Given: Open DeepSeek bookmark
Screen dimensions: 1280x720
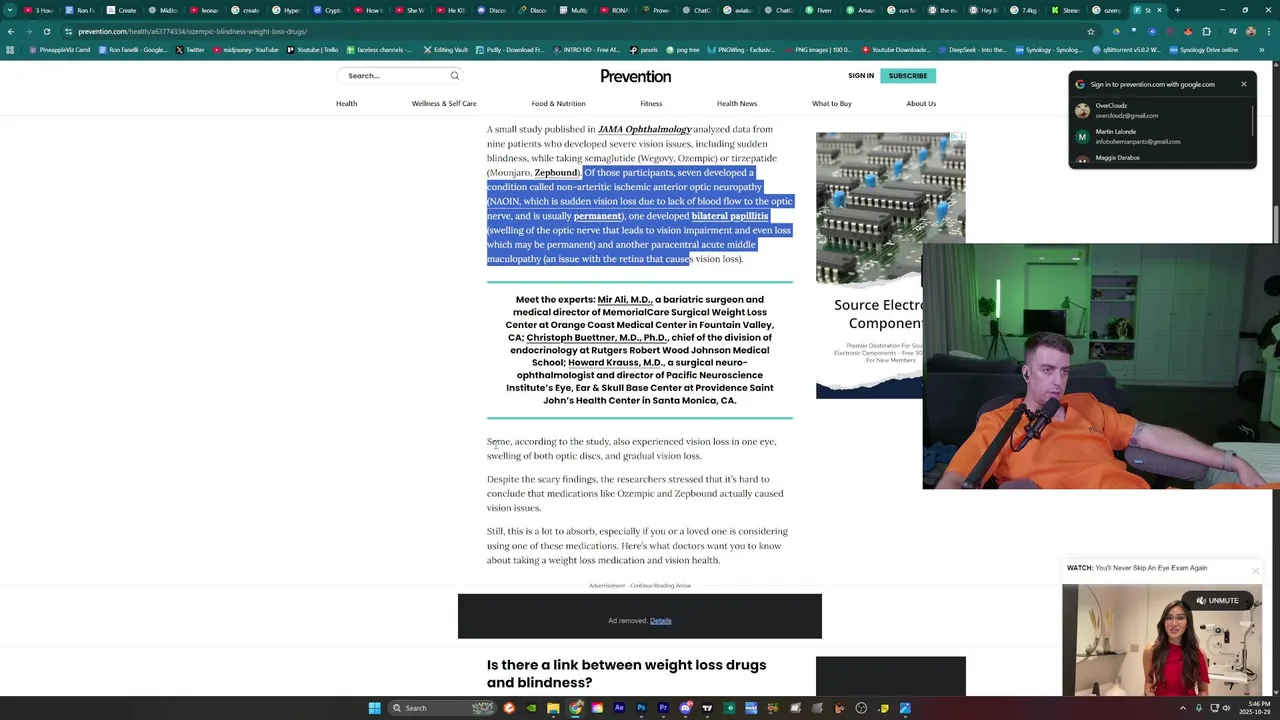Looking at the screenshot, I should 971,49.
